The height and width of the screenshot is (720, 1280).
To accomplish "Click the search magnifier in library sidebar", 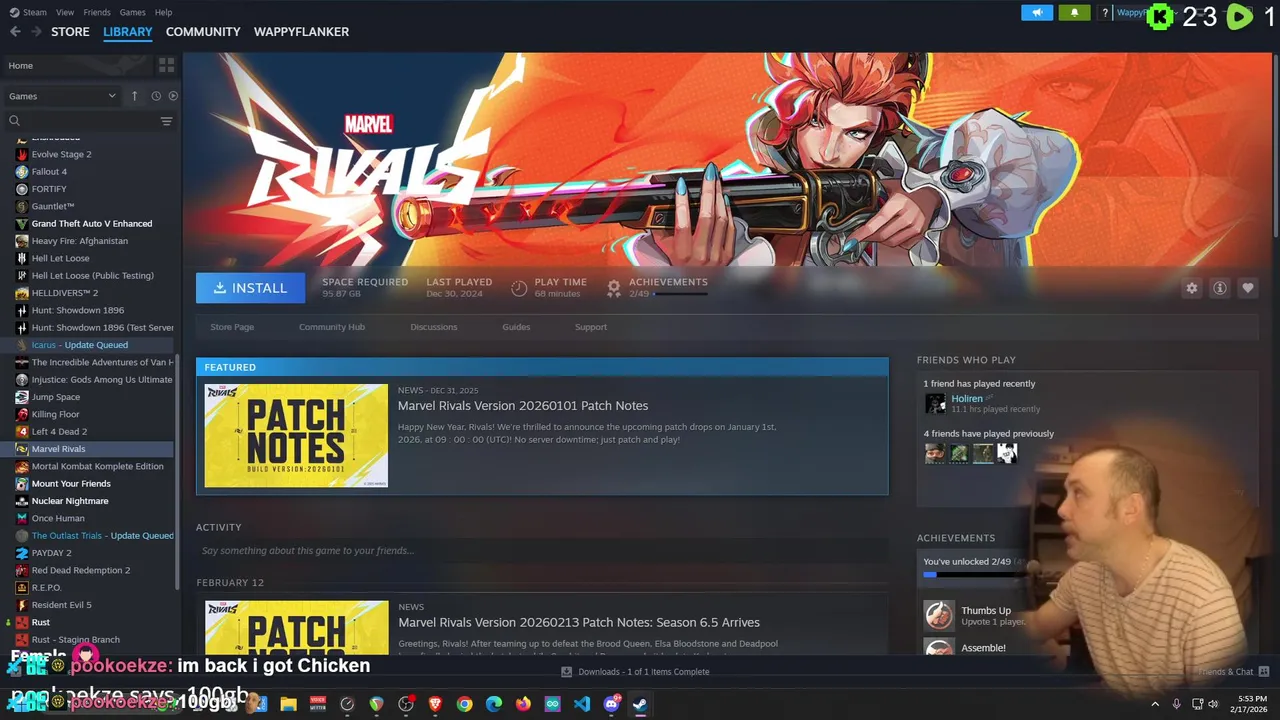I will (14, 121).
